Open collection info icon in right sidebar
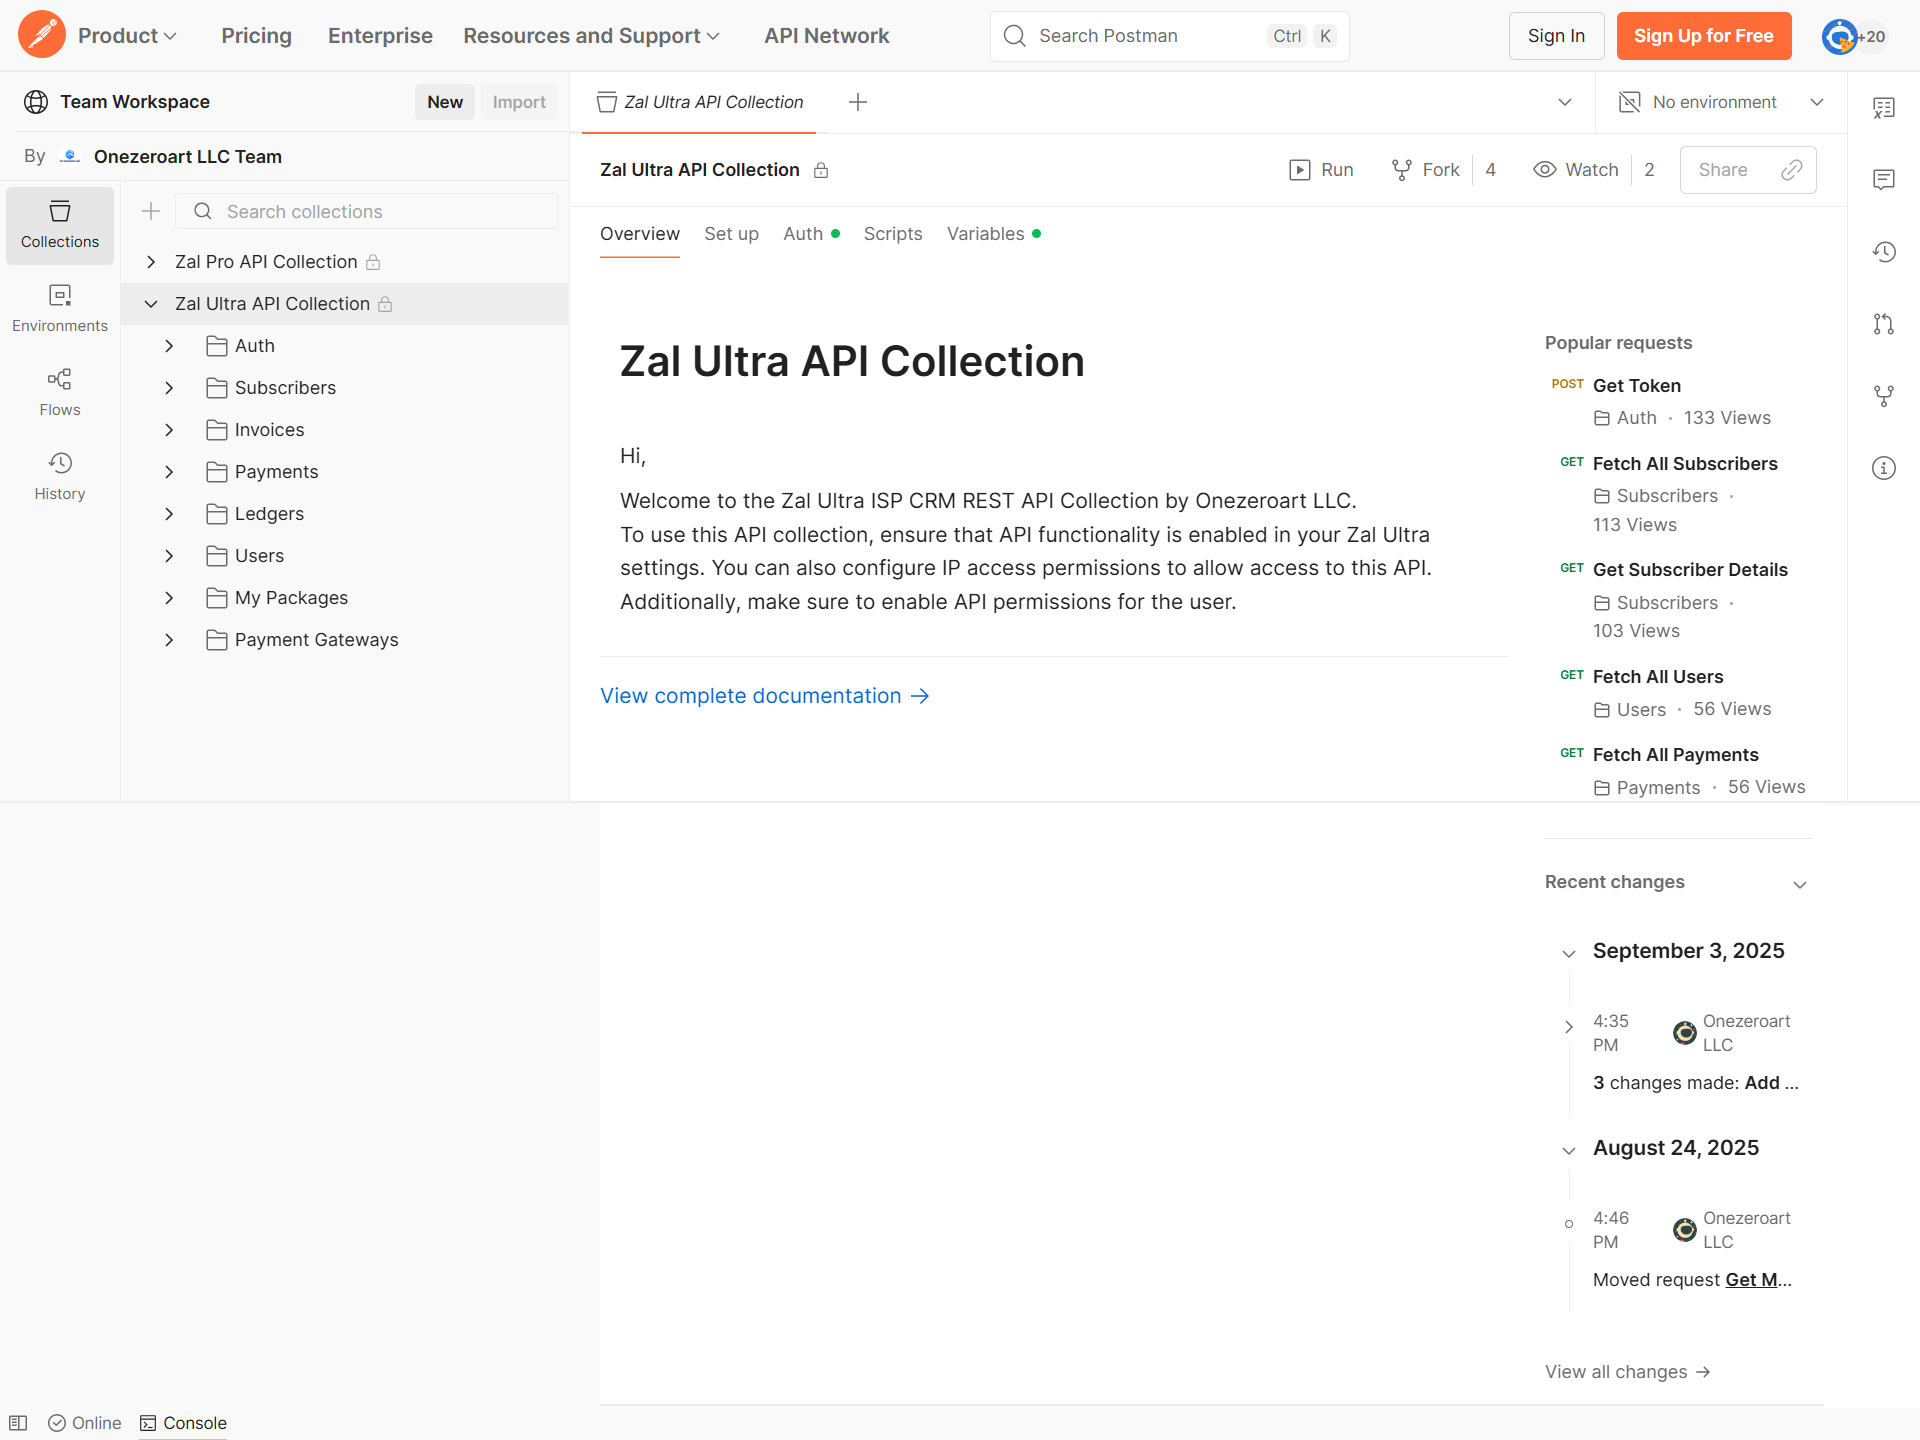This screenshot has height=1440, width=1920. coord(1884,468)
